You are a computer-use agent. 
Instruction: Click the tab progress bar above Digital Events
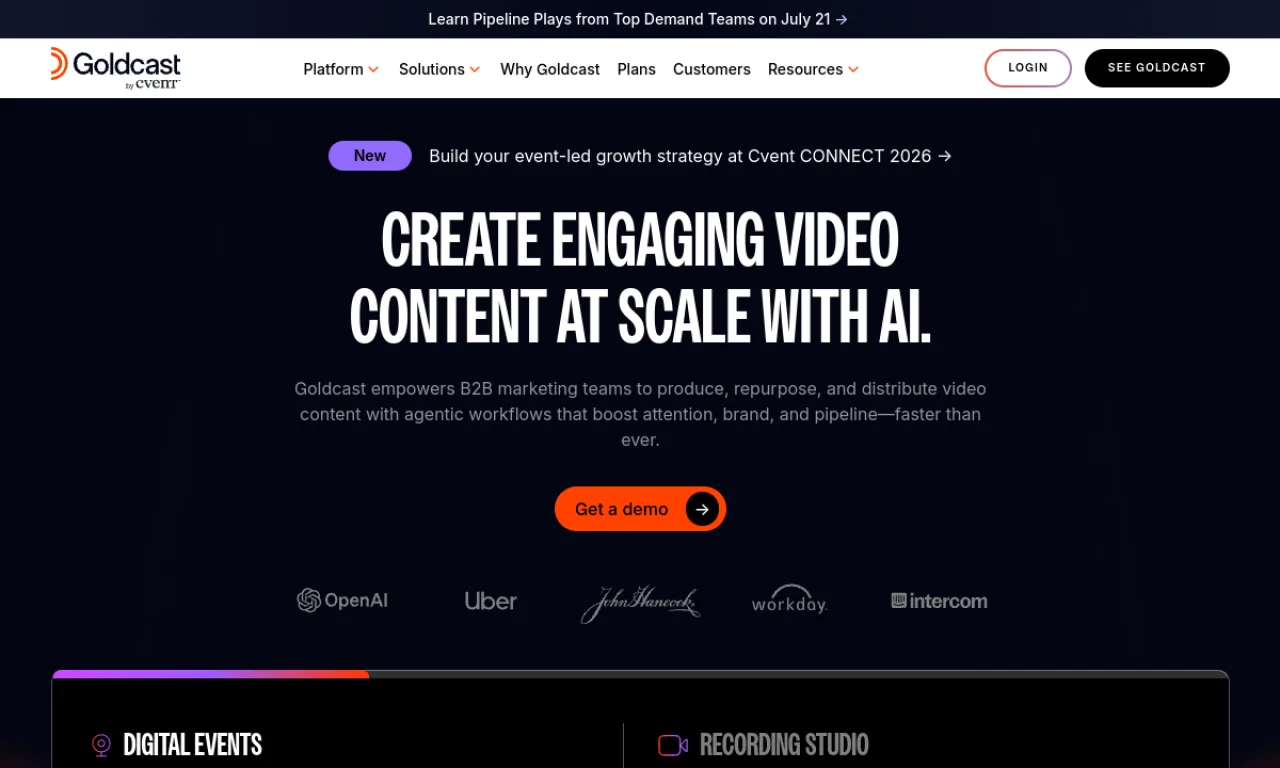pyautogui.click(x=640, y=674)
